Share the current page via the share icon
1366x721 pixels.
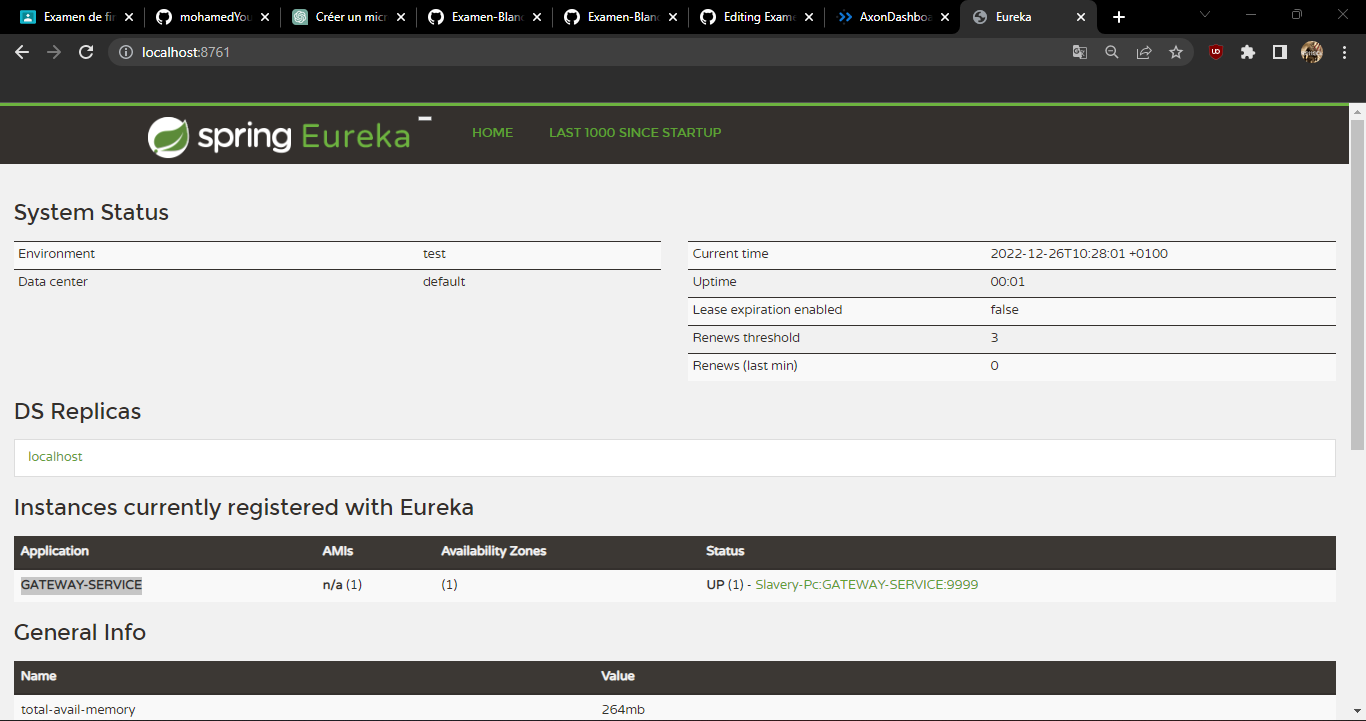click(x=1143, y=51)
